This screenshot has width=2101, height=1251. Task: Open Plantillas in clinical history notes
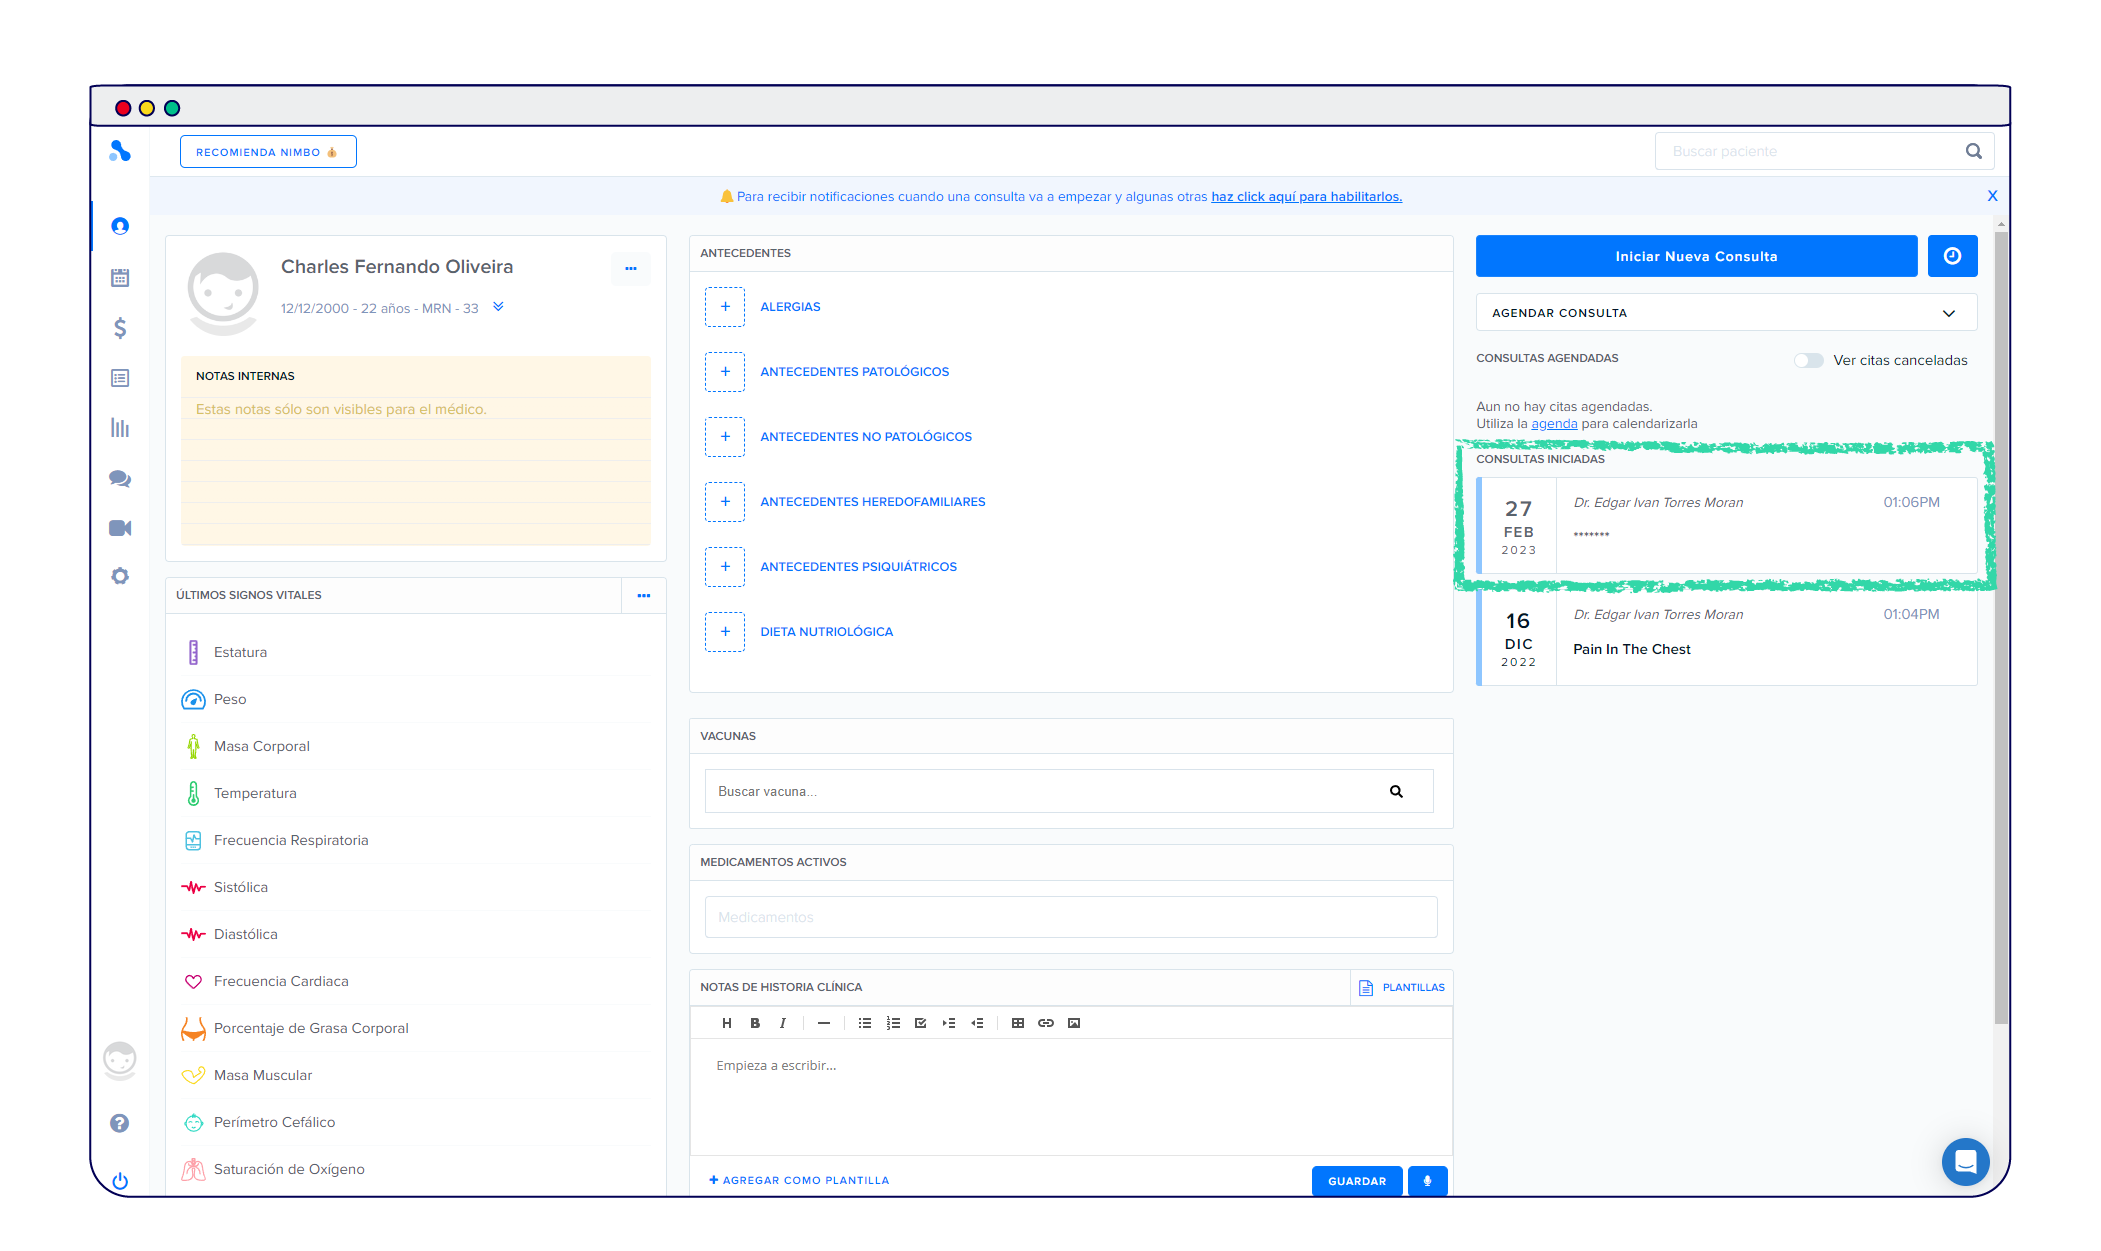tap(1402, 987)
